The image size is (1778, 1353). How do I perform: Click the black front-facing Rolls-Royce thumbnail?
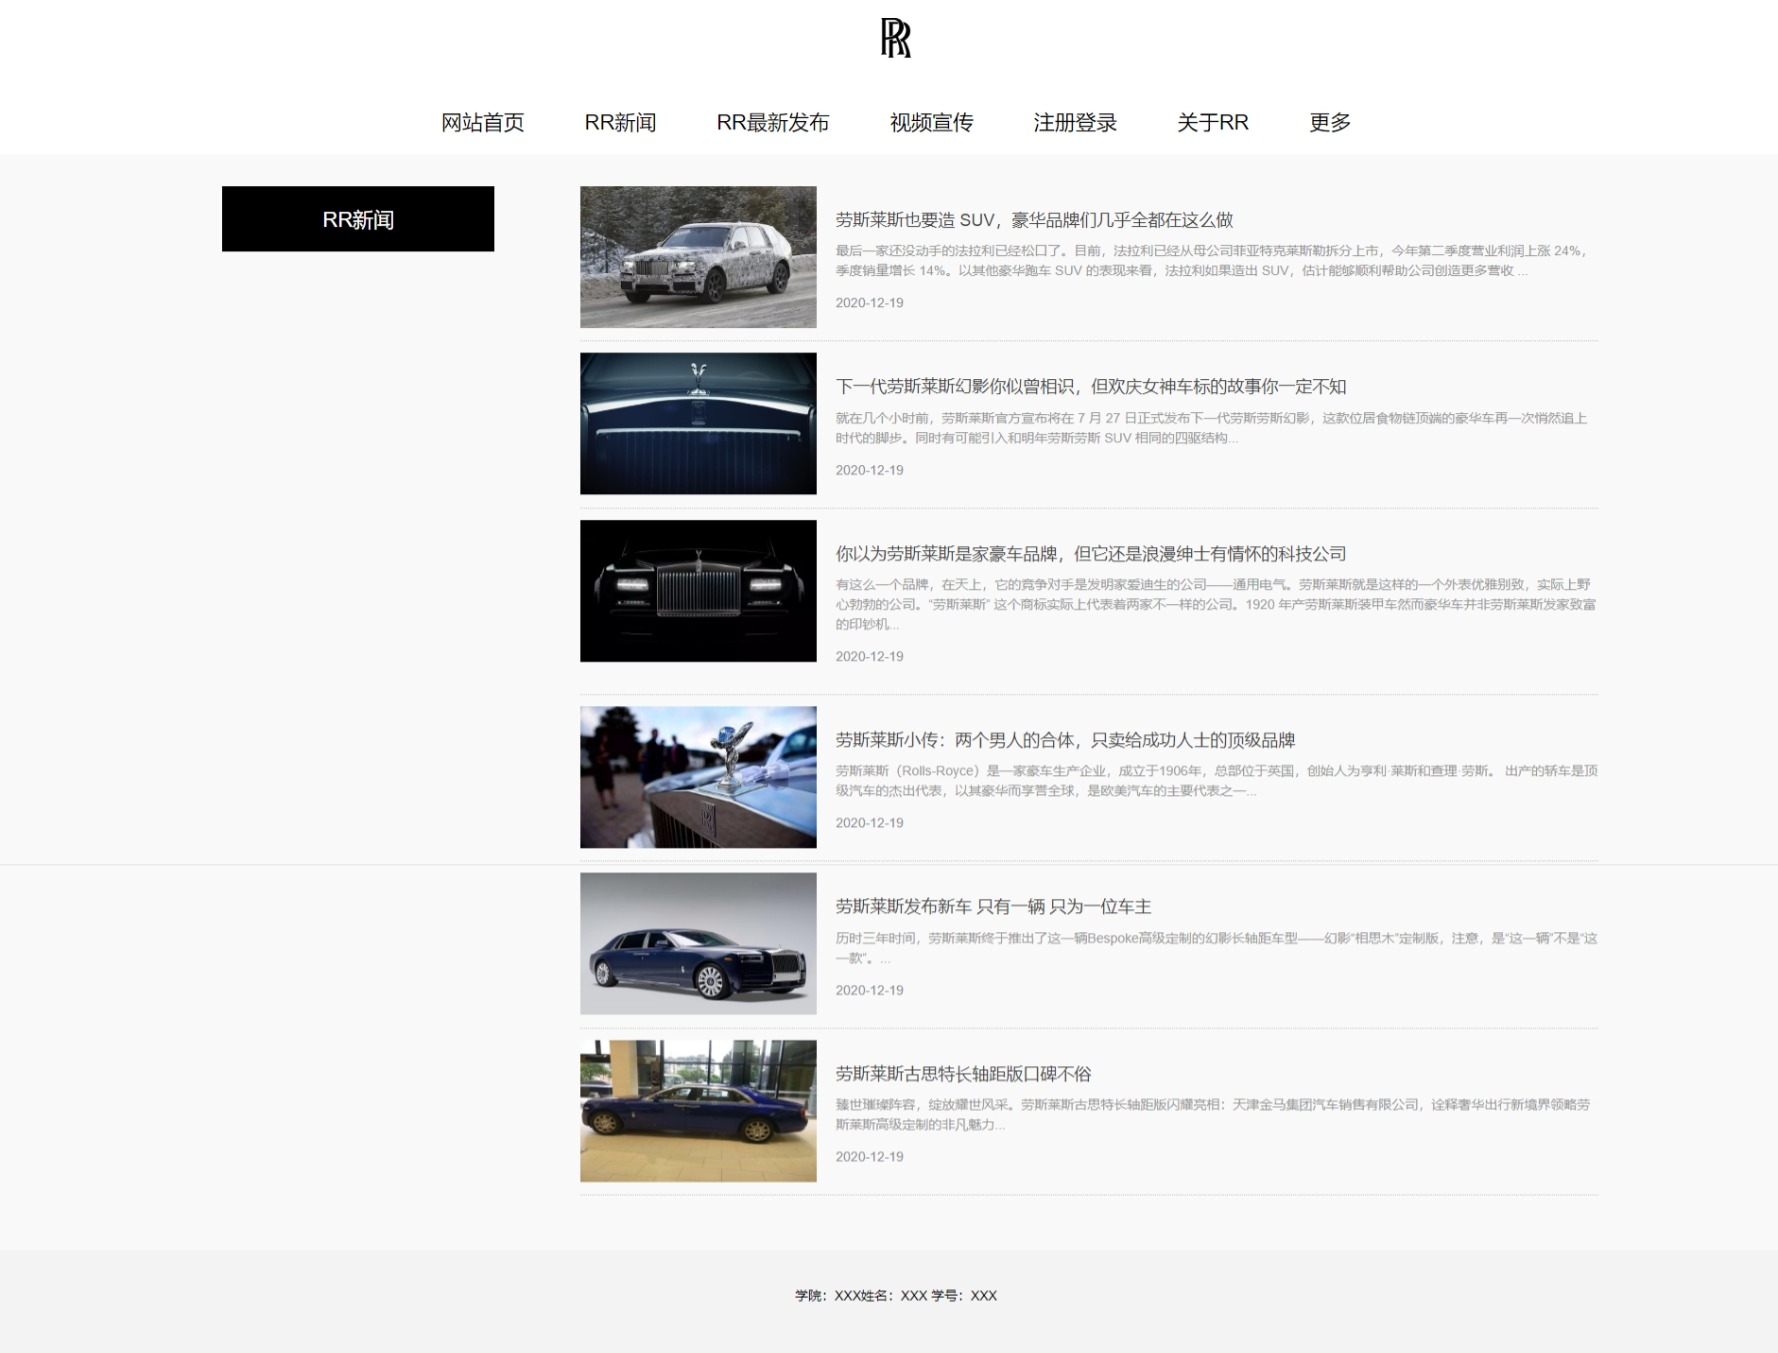coord(698,590)
